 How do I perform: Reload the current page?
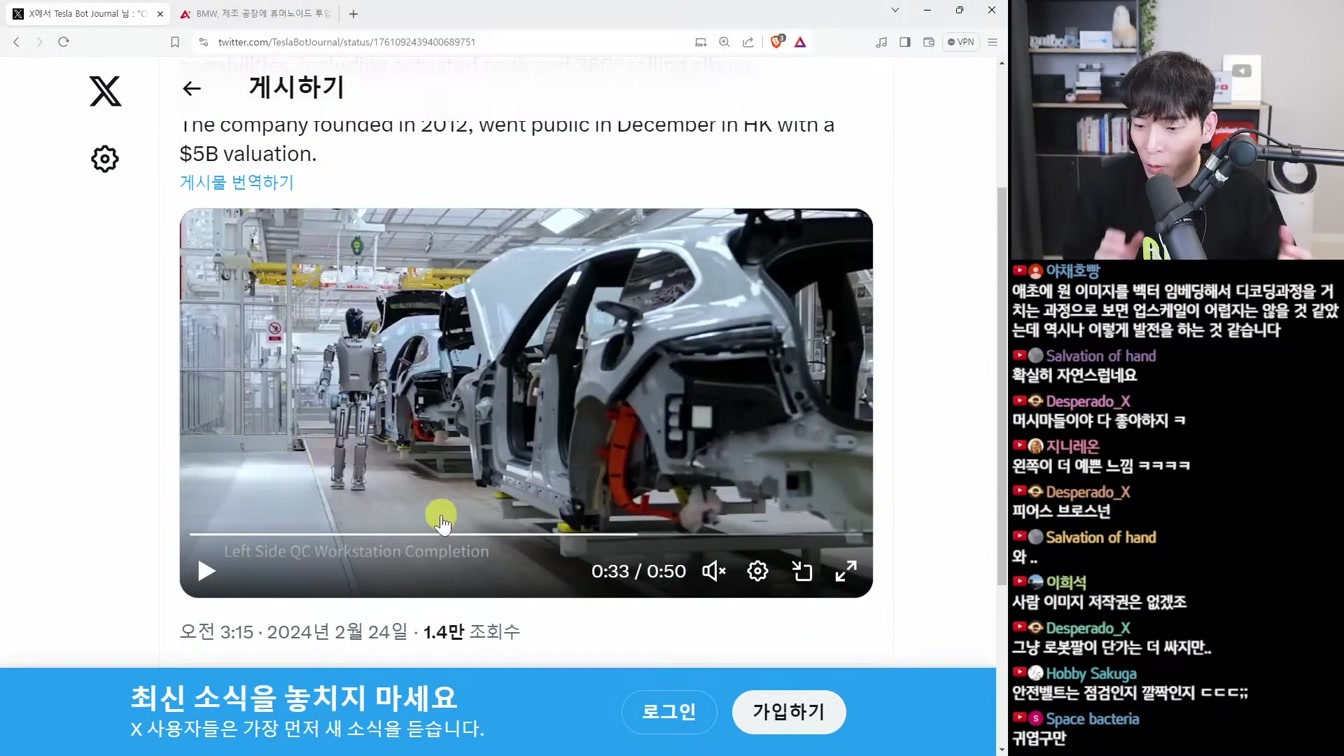pyautogui.click(x=63, y=42)
